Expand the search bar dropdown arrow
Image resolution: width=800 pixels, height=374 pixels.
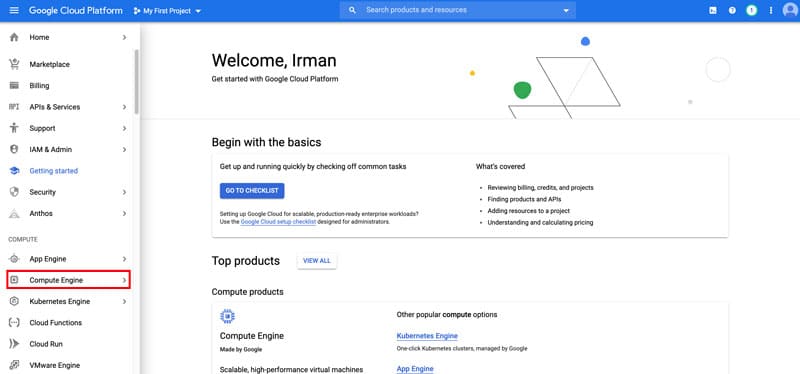566,11
